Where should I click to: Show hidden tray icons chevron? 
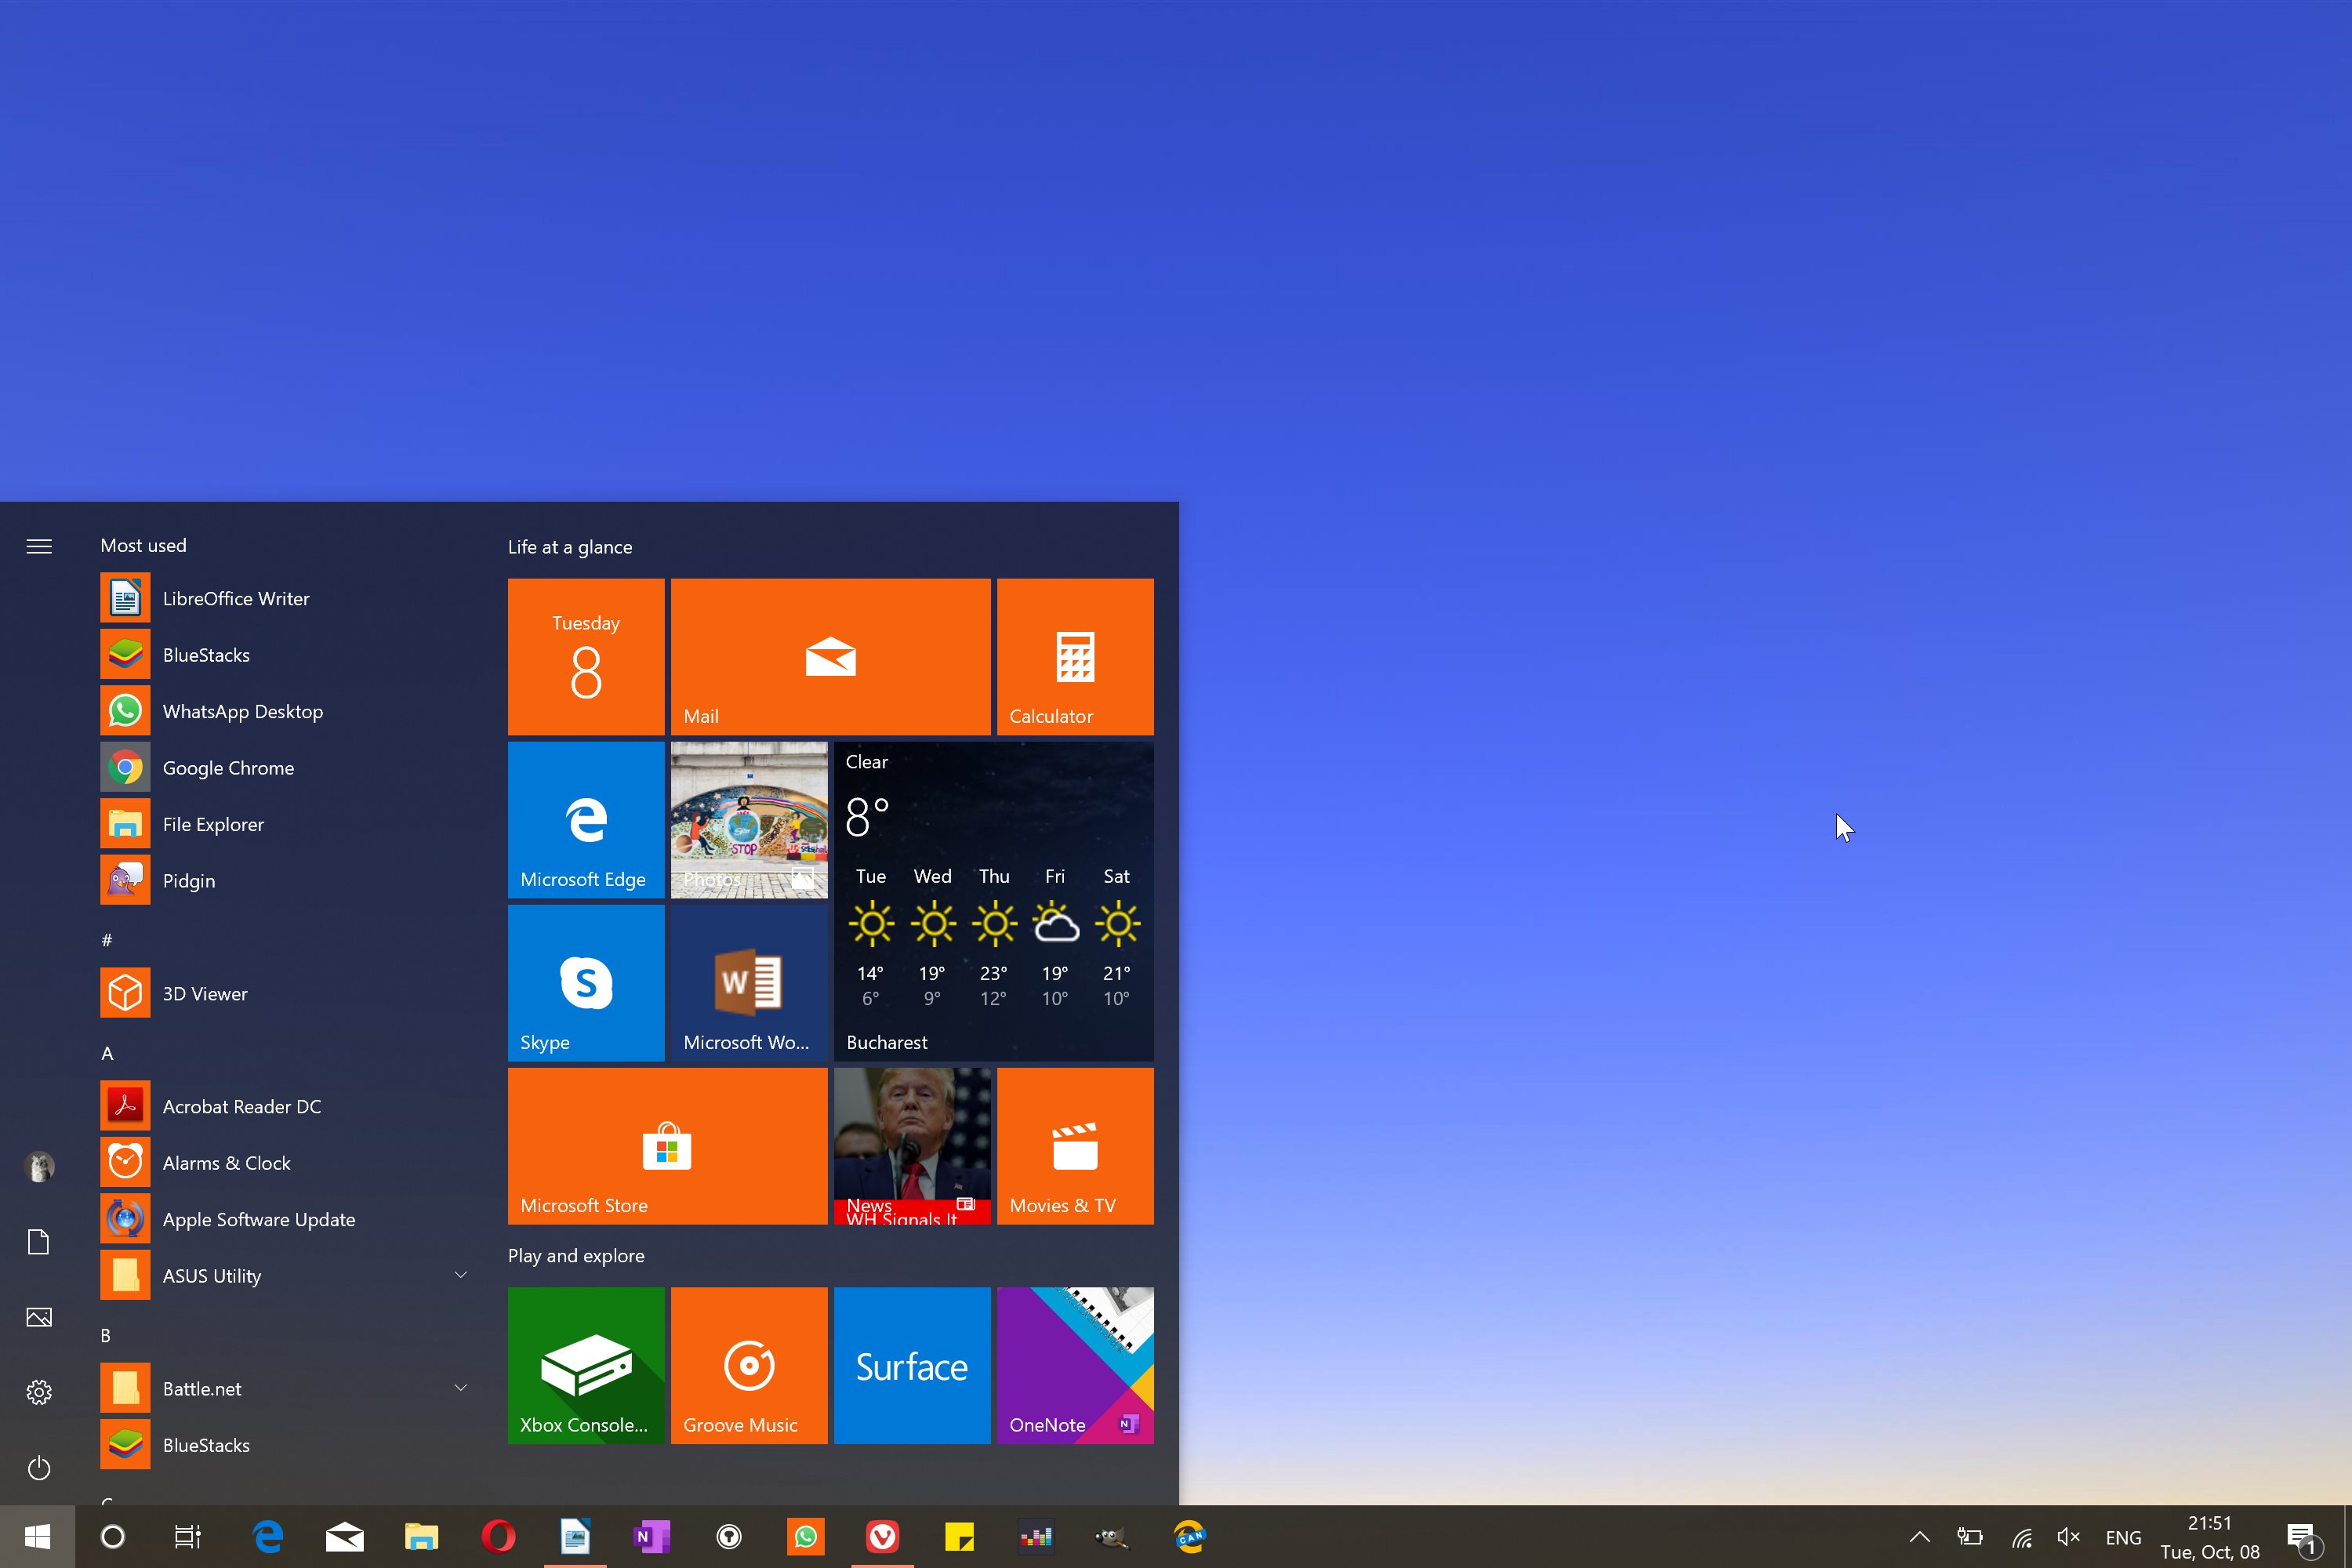[x=1919, y=1537]
